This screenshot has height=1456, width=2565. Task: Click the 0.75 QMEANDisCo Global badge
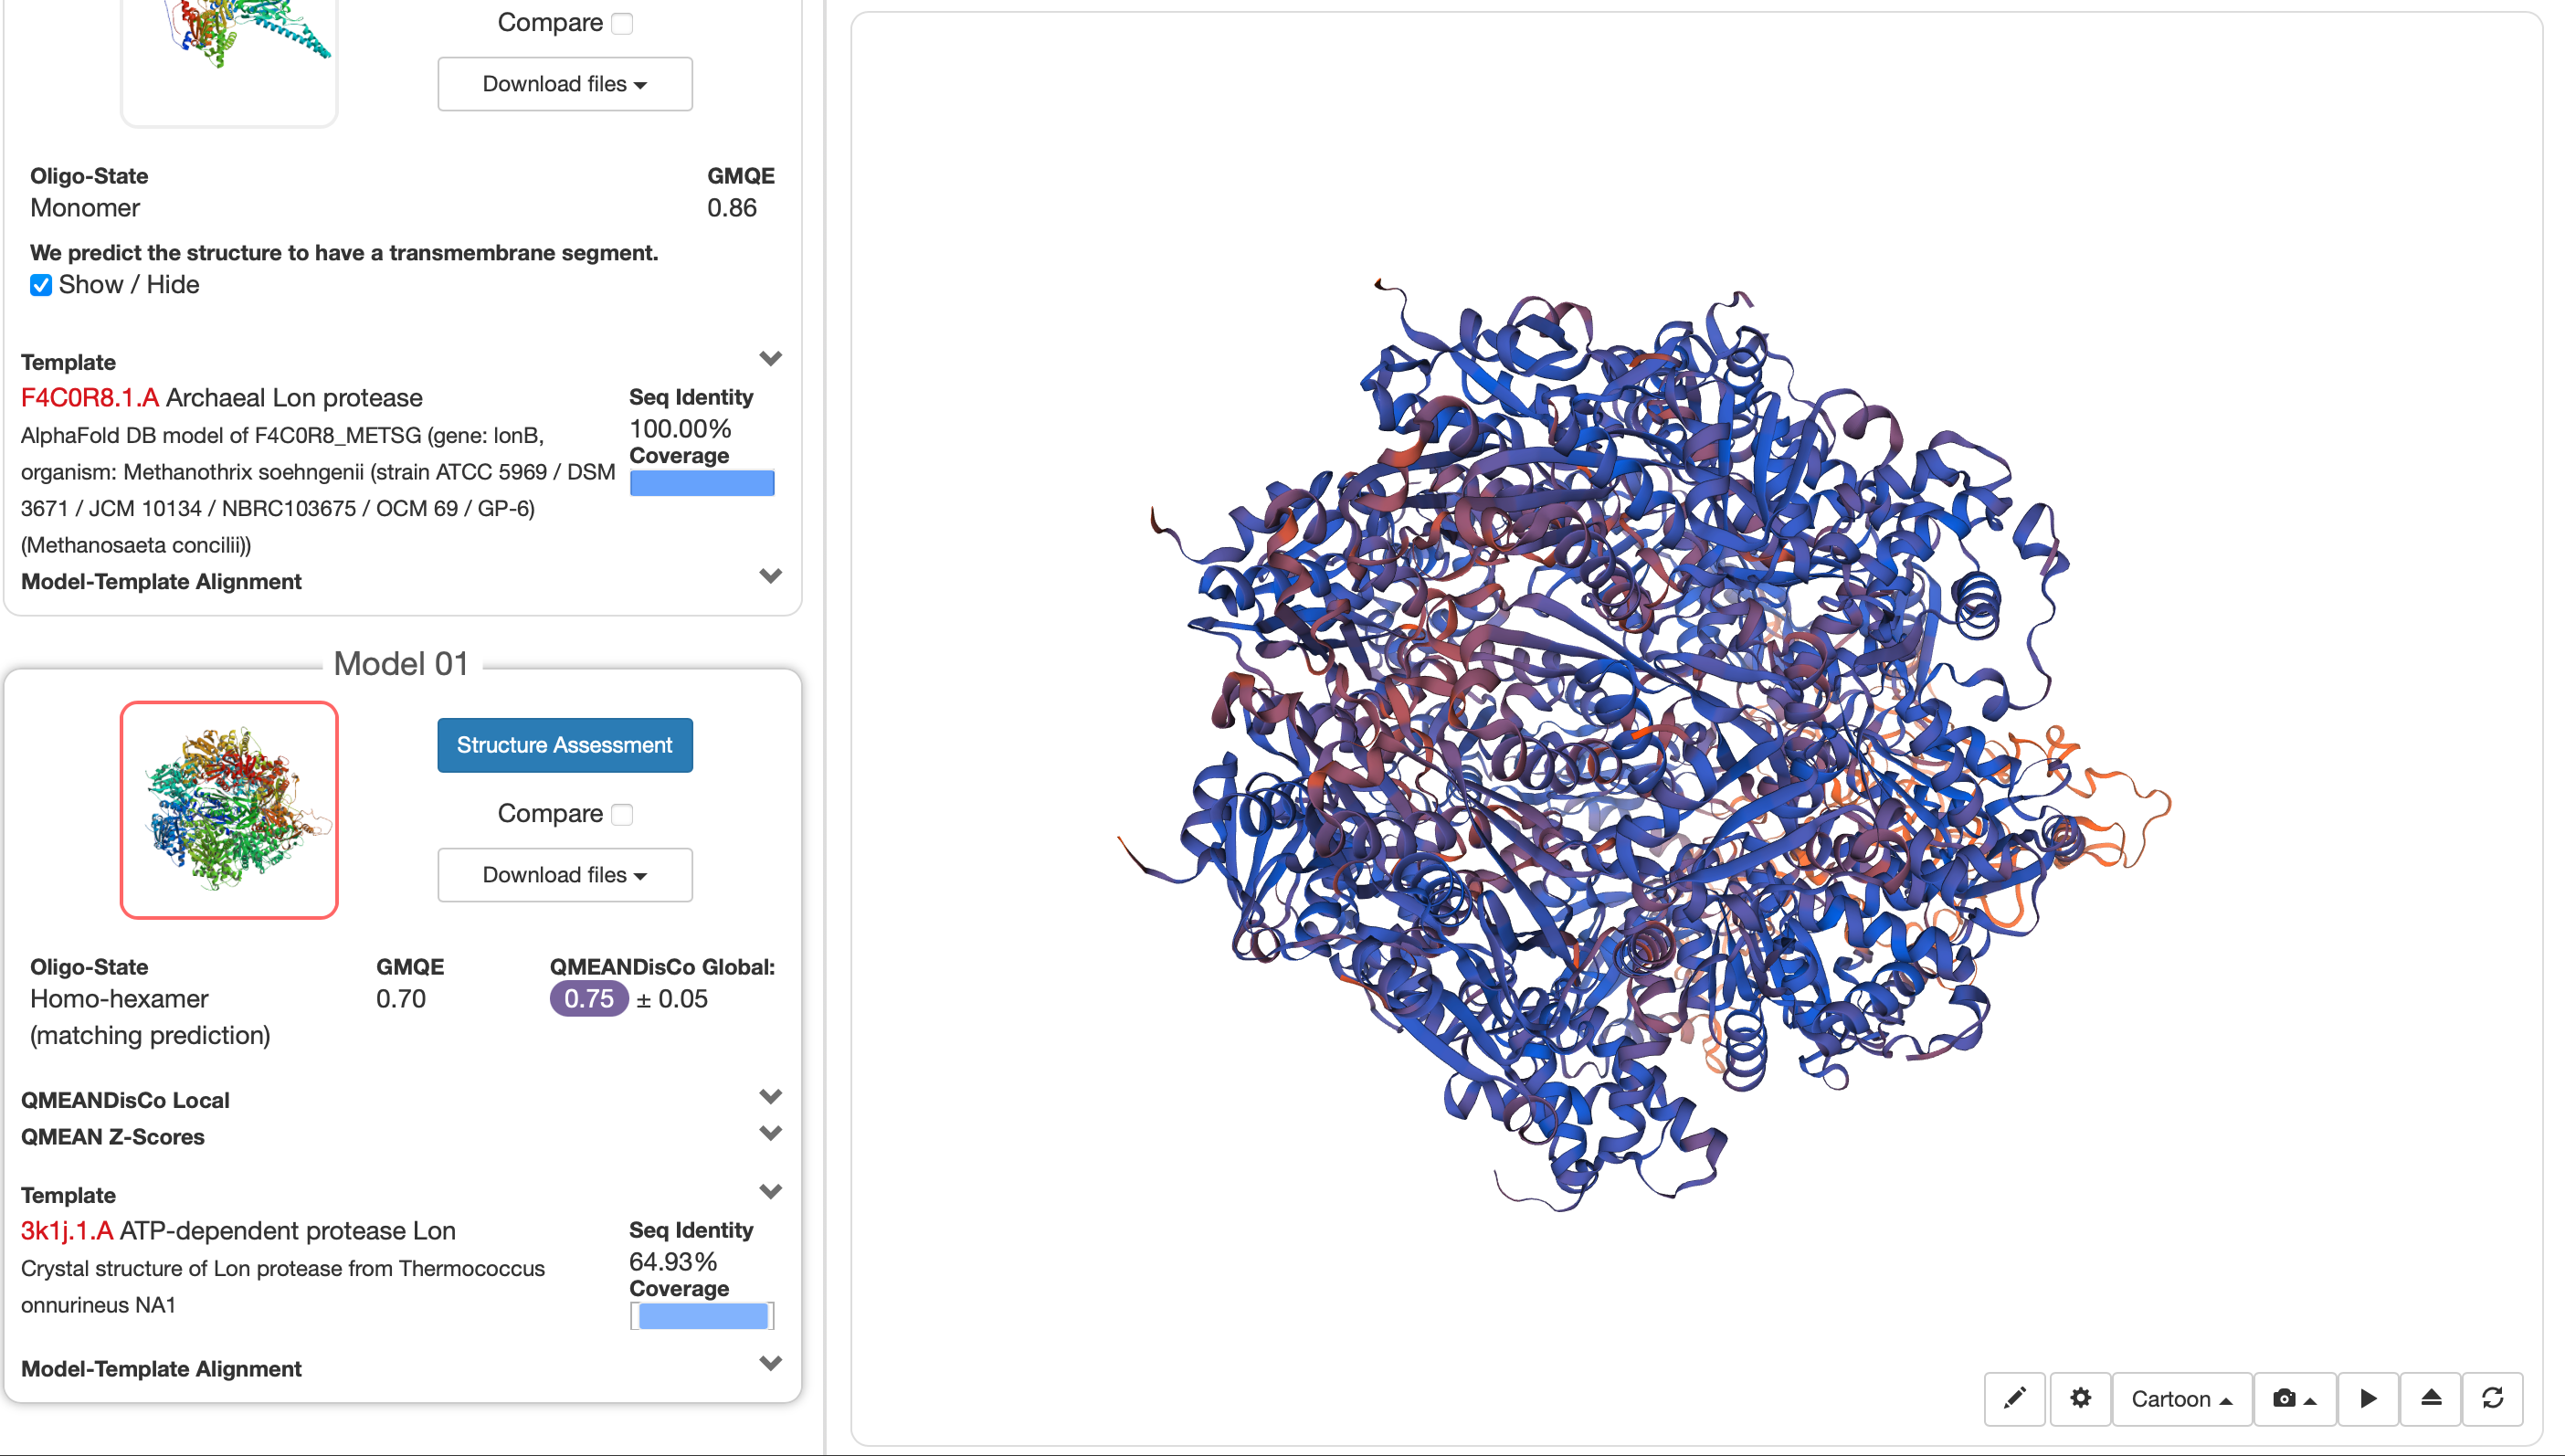click(x=589, y=999)
